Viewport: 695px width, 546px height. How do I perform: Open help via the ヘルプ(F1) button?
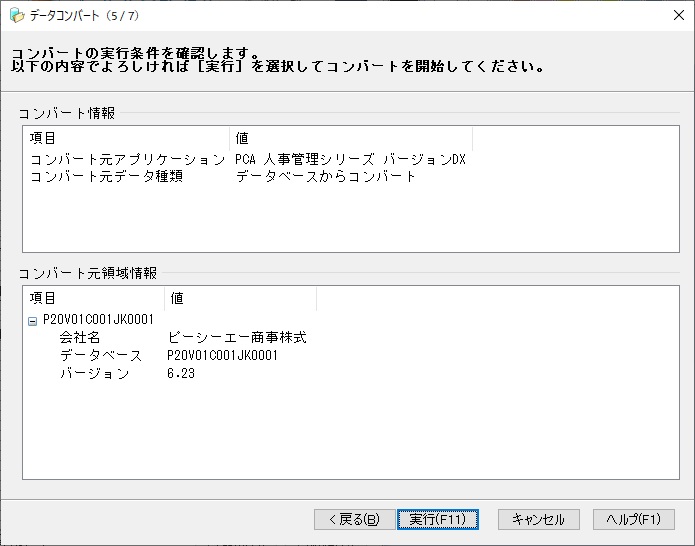(634, 519)
